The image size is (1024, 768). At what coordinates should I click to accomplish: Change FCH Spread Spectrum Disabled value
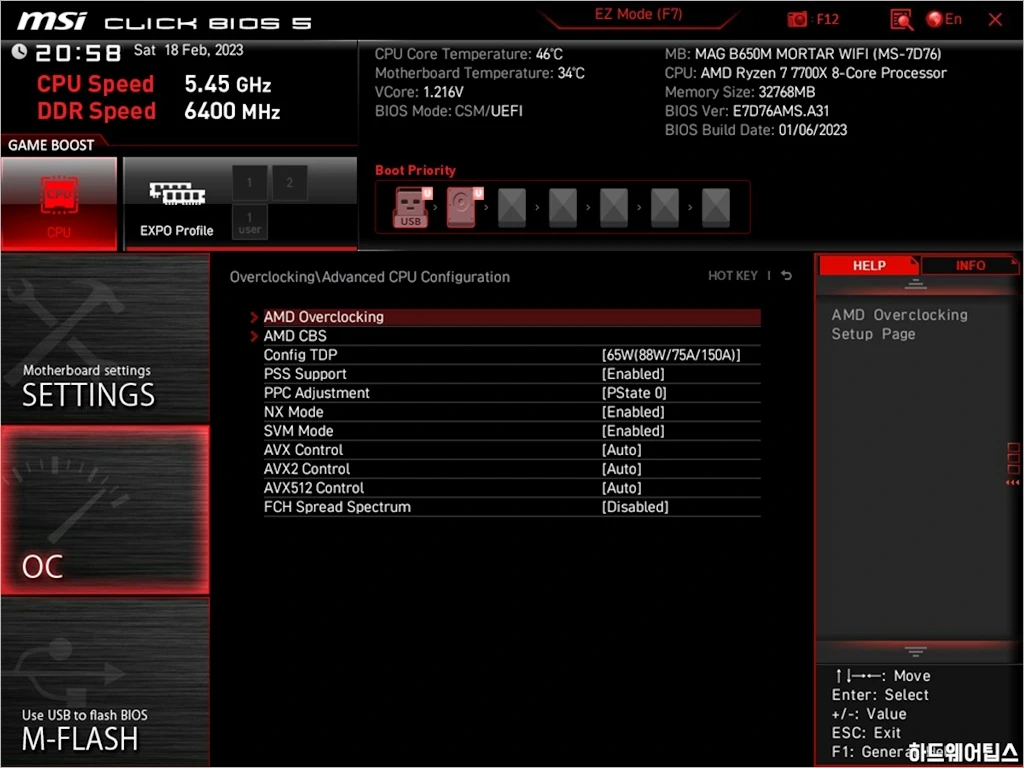pos(635,507)
